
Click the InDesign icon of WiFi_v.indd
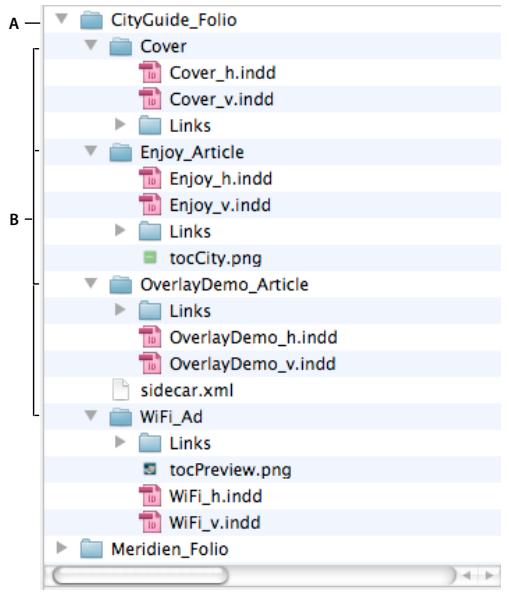point(150,522)
